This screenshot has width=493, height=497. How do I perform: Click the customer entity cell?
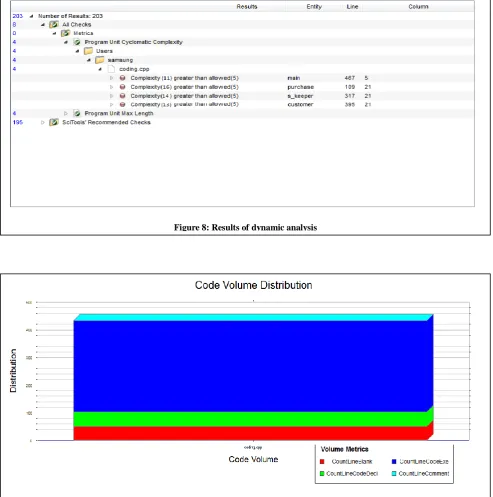300,105
